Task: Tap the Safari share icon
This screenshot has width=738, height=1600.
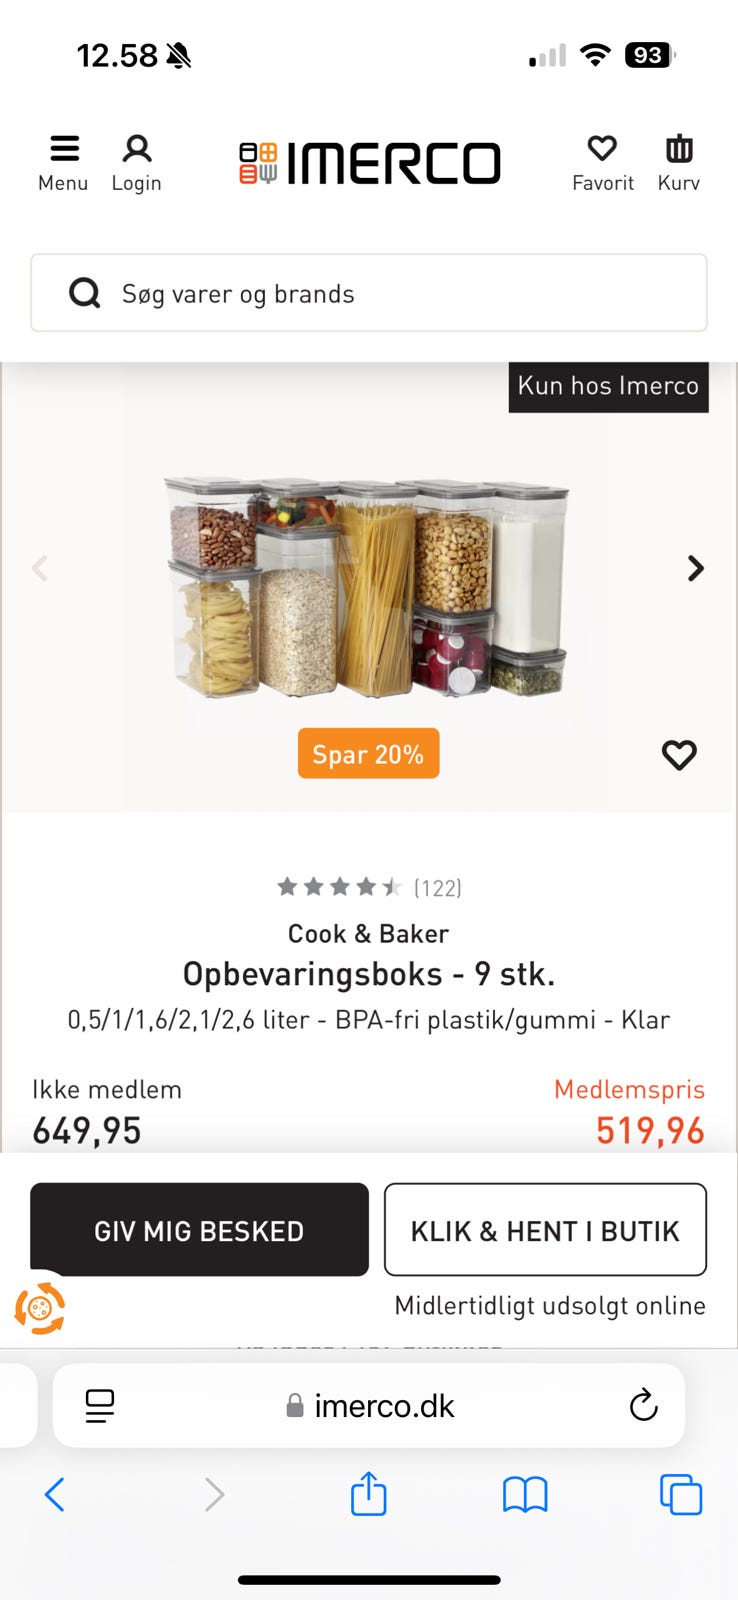Action: click(x=369, y=1494)
